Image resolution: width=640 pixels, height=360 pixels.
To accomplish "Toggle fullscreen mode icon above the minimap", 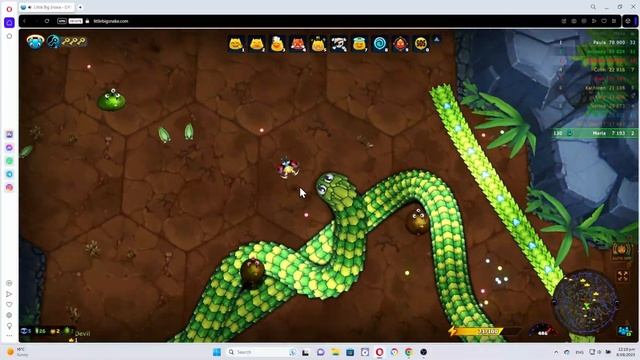I will (622, 276).
